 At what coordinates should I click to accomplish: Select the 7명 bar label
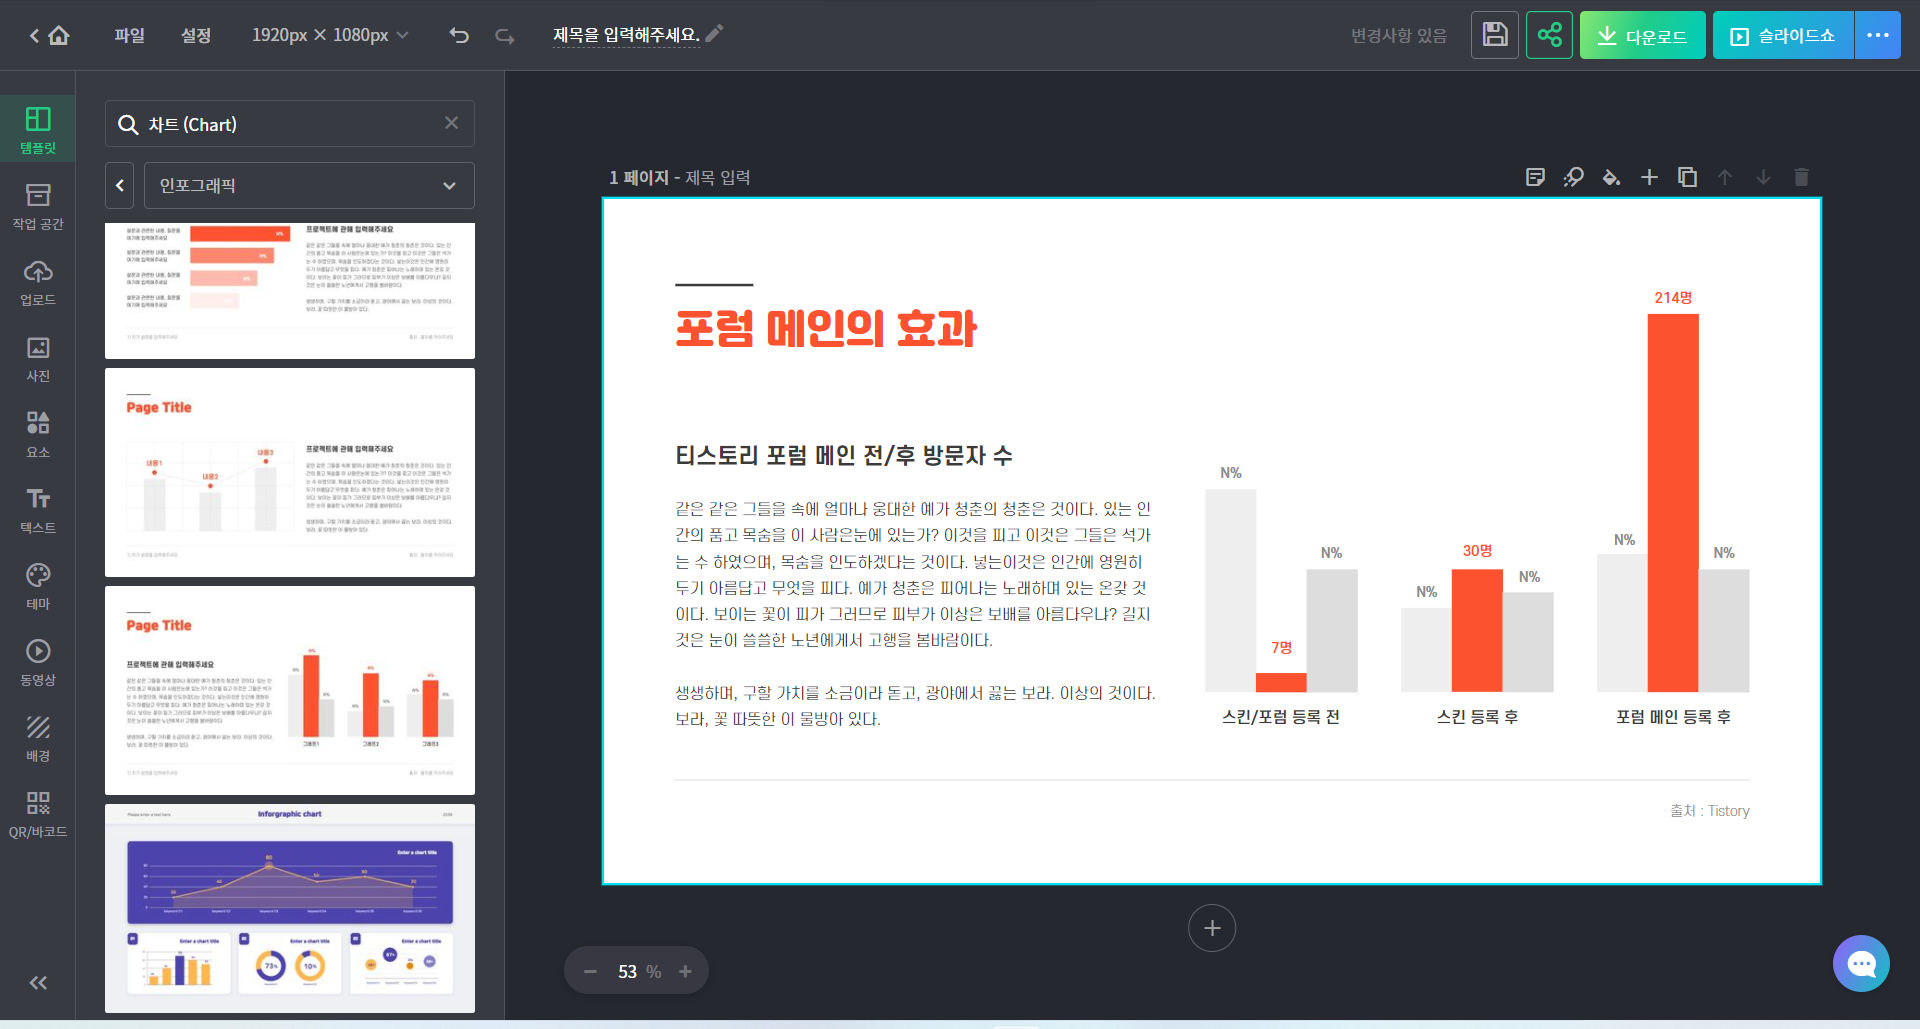pyautogui.click(x=1281, y=648)
